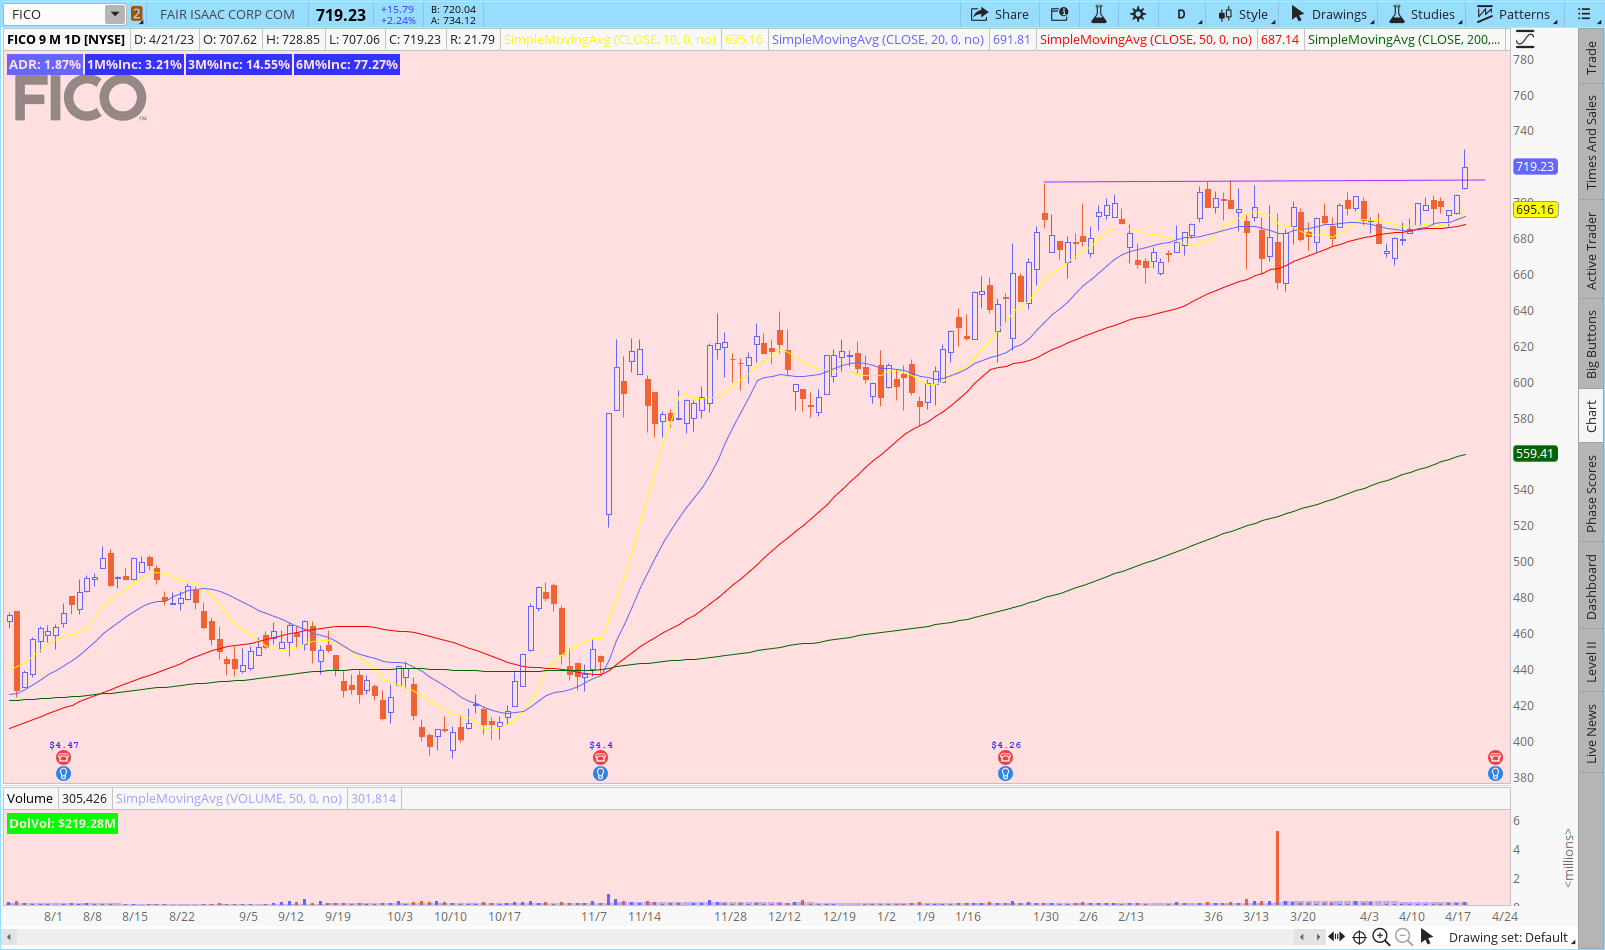Click the FICO 9 M 1D [NYSE] label

[x=66, y=40]
